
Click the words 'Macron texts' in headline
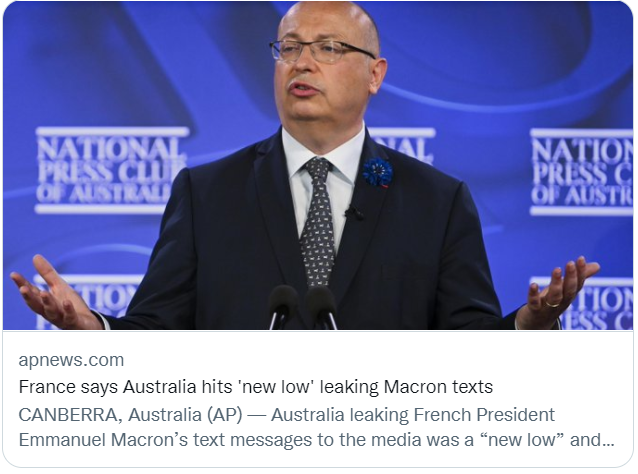coord(438,387)
